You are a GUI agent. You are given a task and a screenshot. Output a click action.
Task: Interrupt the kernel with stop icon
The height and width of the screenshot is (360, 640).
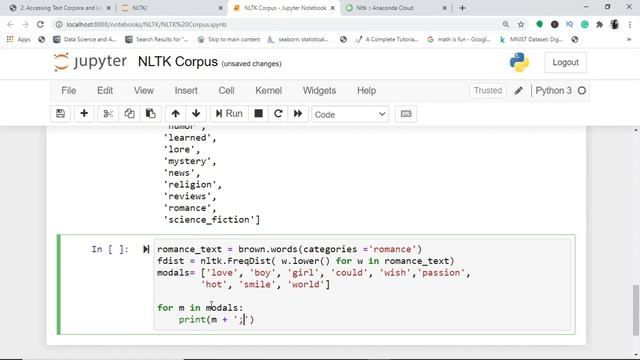(x=258, y=114)
